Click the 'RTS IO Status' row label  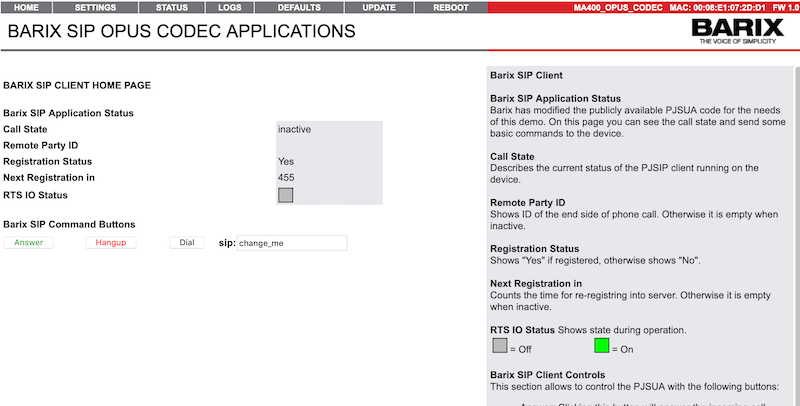click(35, 195)
